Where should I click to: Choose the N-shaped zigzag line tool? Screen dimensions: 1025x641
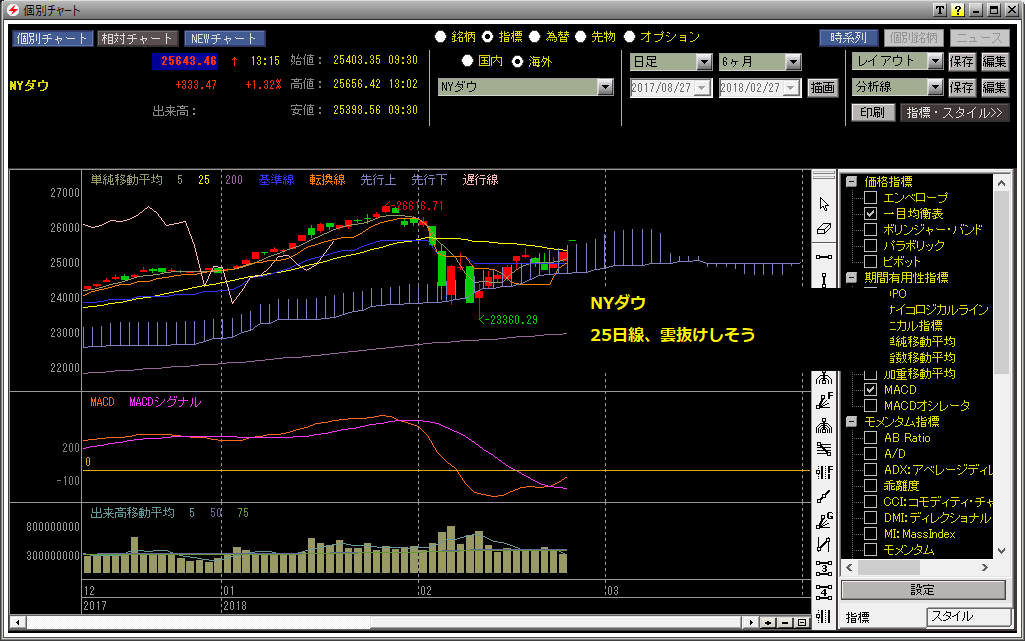(824, 544)
